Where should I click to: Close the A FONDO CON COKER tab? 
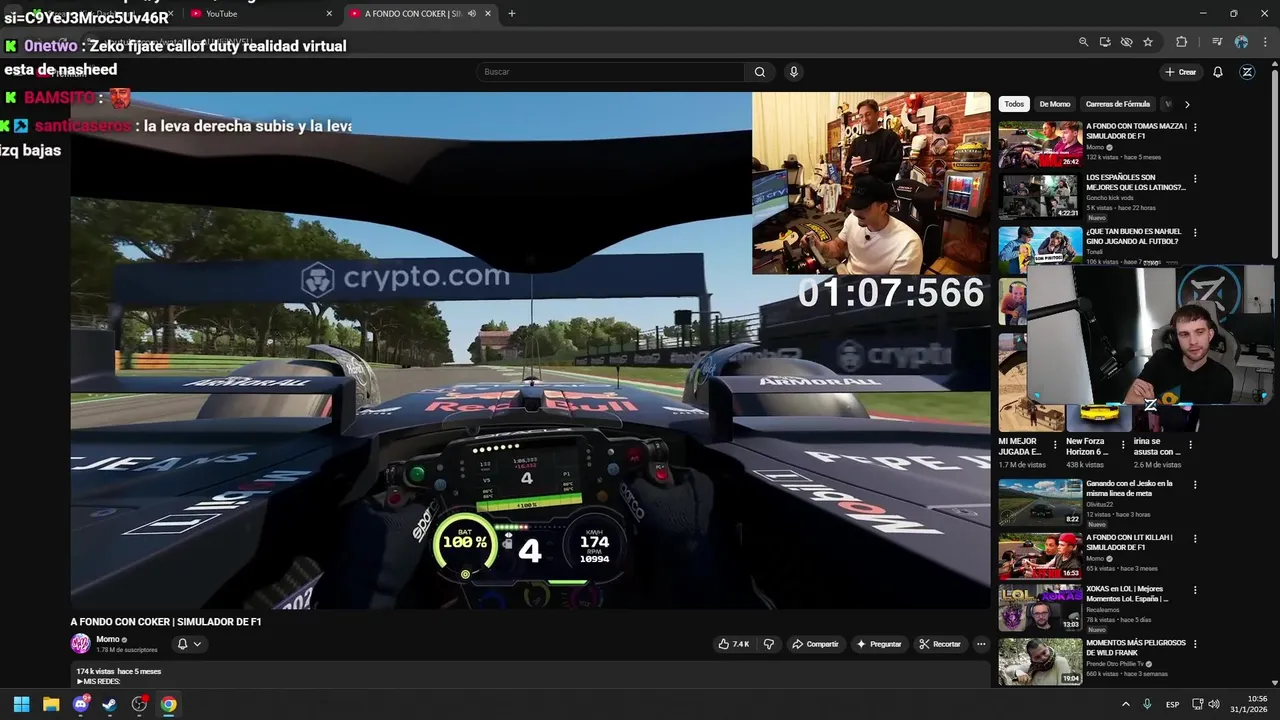click(x=487, y=14)
